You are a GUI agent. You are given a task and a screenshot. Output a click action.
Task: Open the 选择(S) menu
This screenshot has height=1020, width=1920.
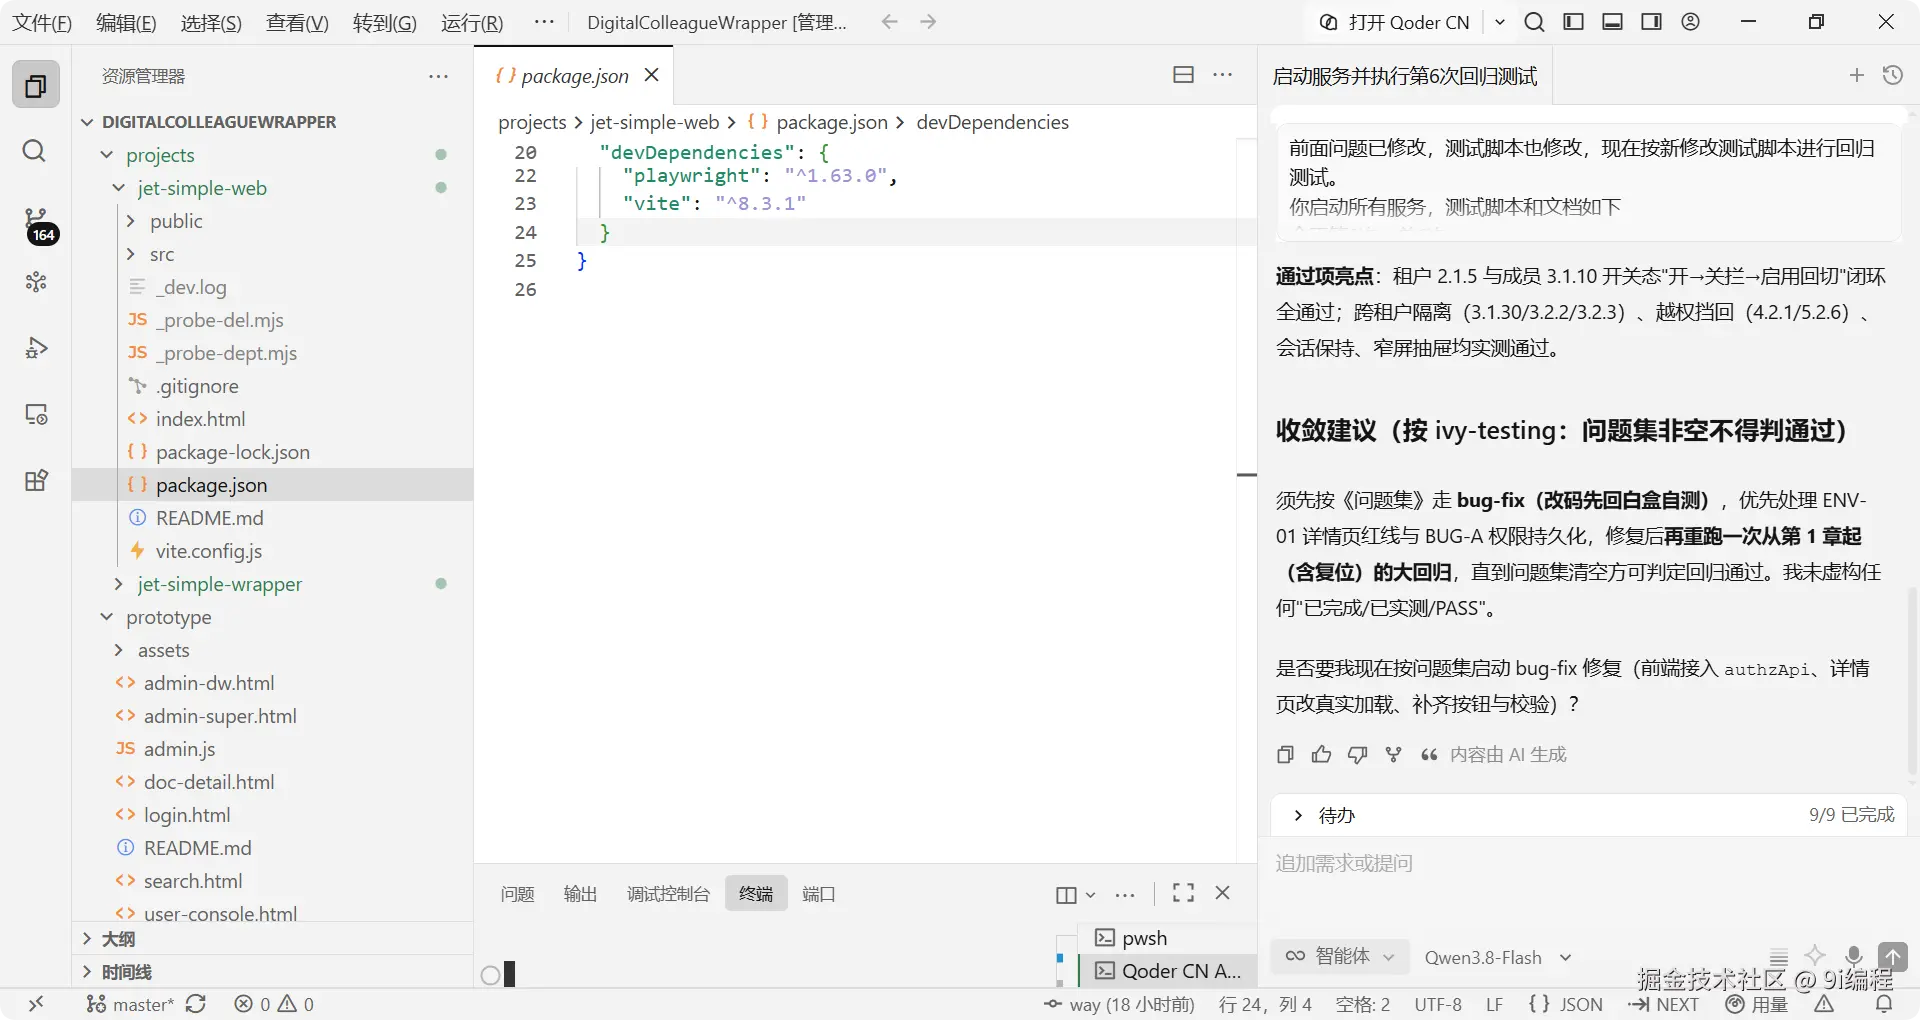pyautogui.click(x=211, y=23)
